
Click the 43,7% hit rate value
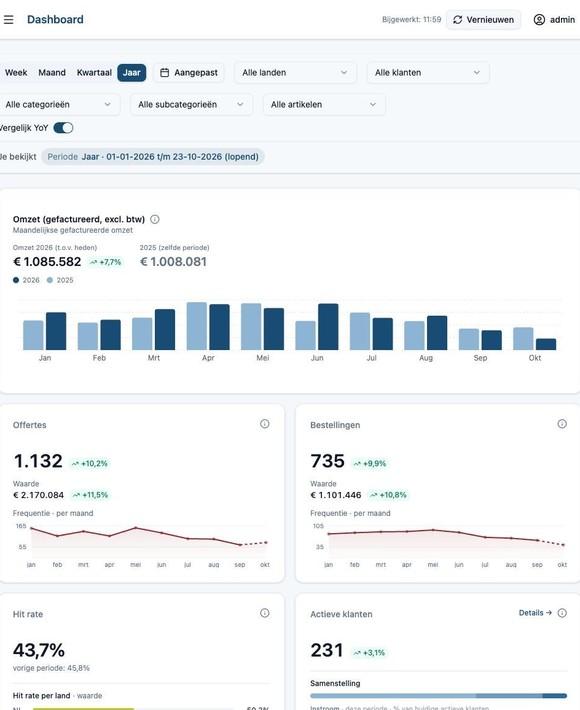click(39, 650)
